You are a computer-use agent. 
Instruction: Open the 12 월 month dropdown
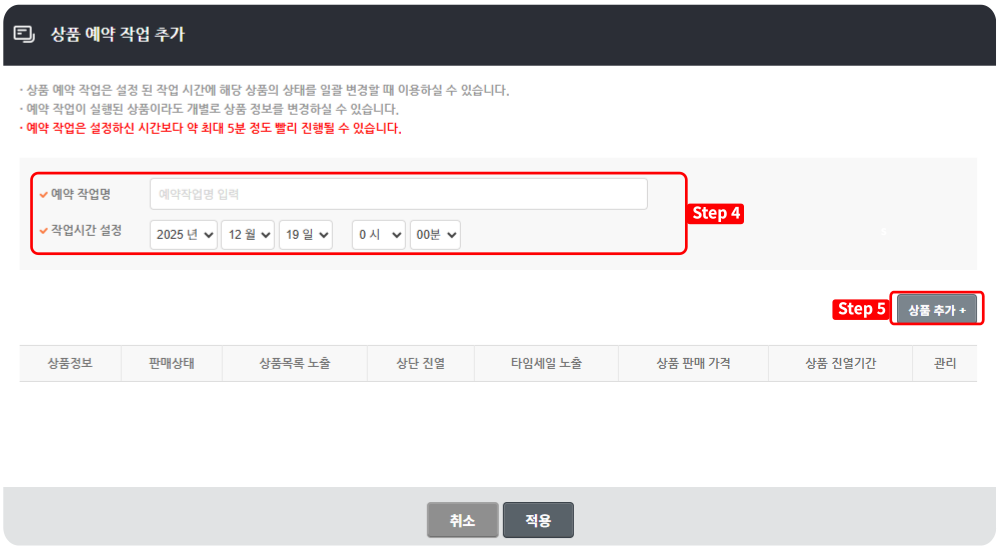(248, 235)
